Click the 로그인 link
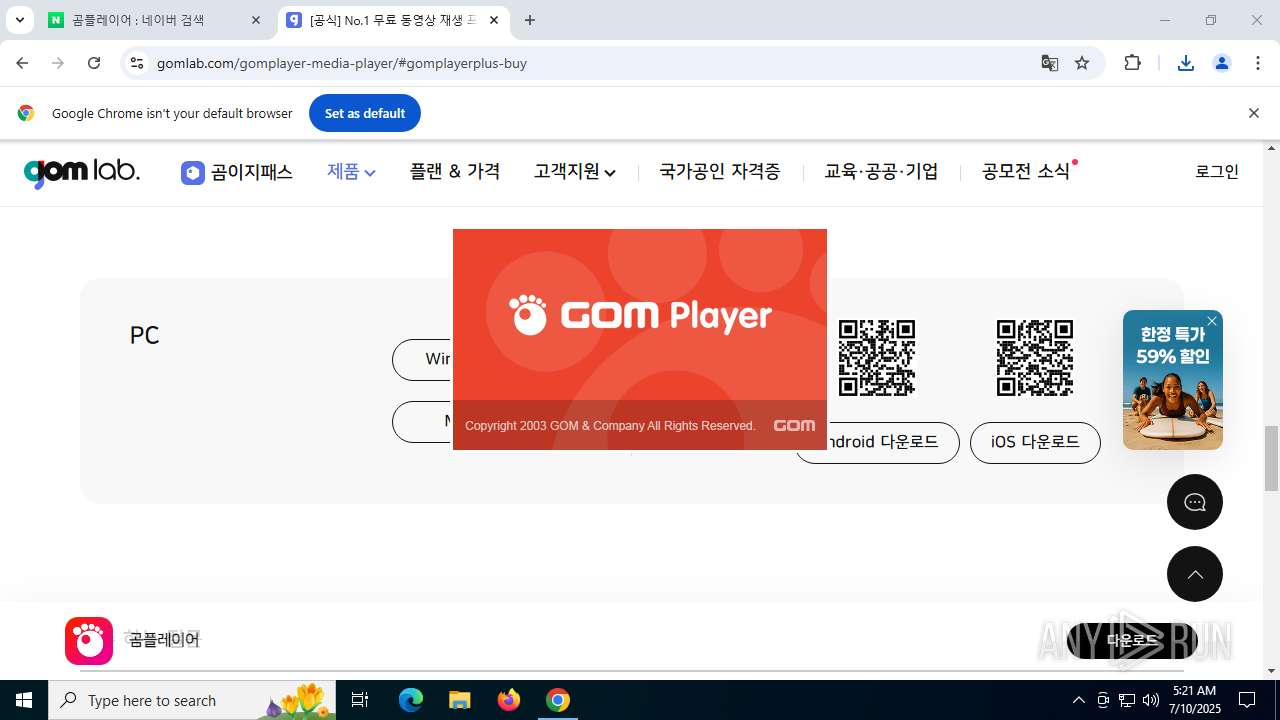 [x=1217, y=172]
